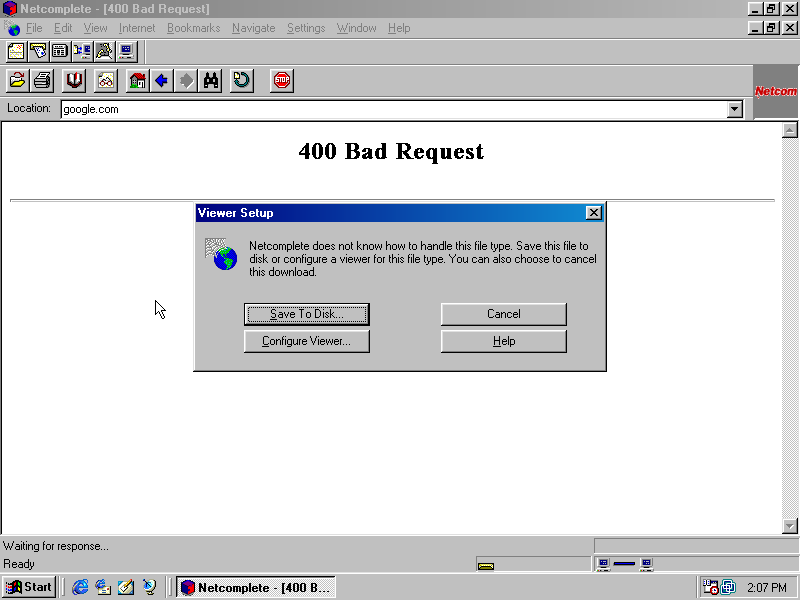
Task: Click the blue Back arrow
Action: pyautogui.click(x=161, y=80)
